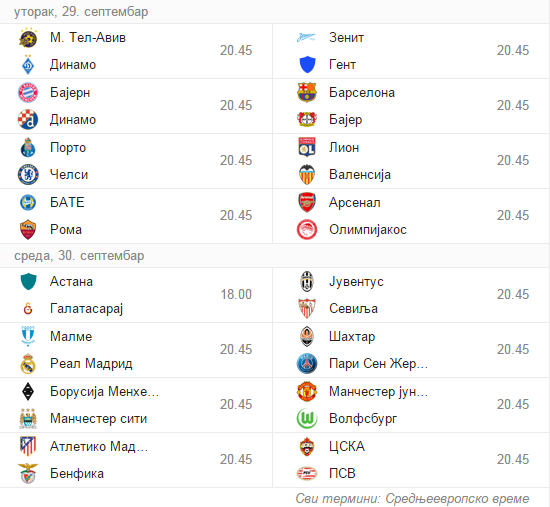The image size is (550, 507).
Task: Click the Barcelona club crest
Action: (x=307, y=93)
